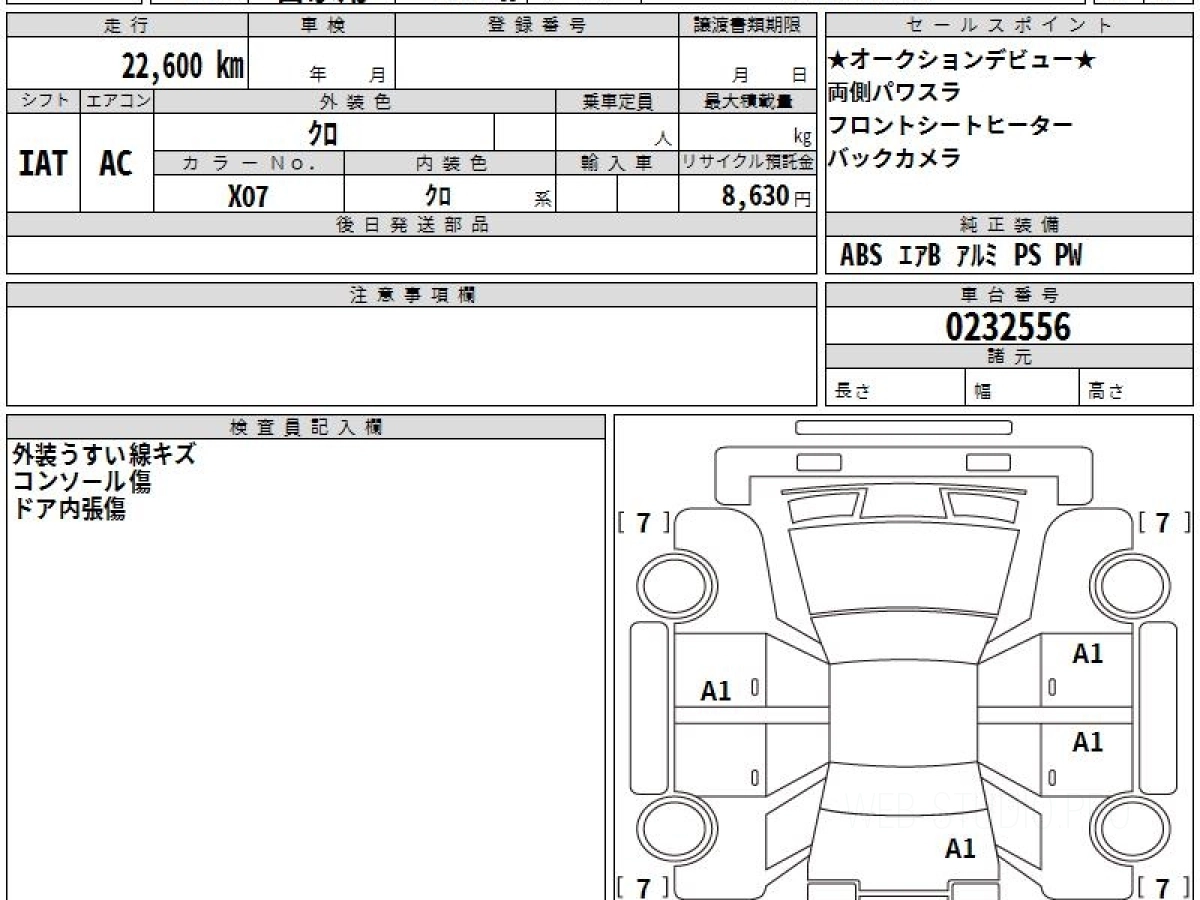Click the 輸入車 header cell

pos(617,163)
